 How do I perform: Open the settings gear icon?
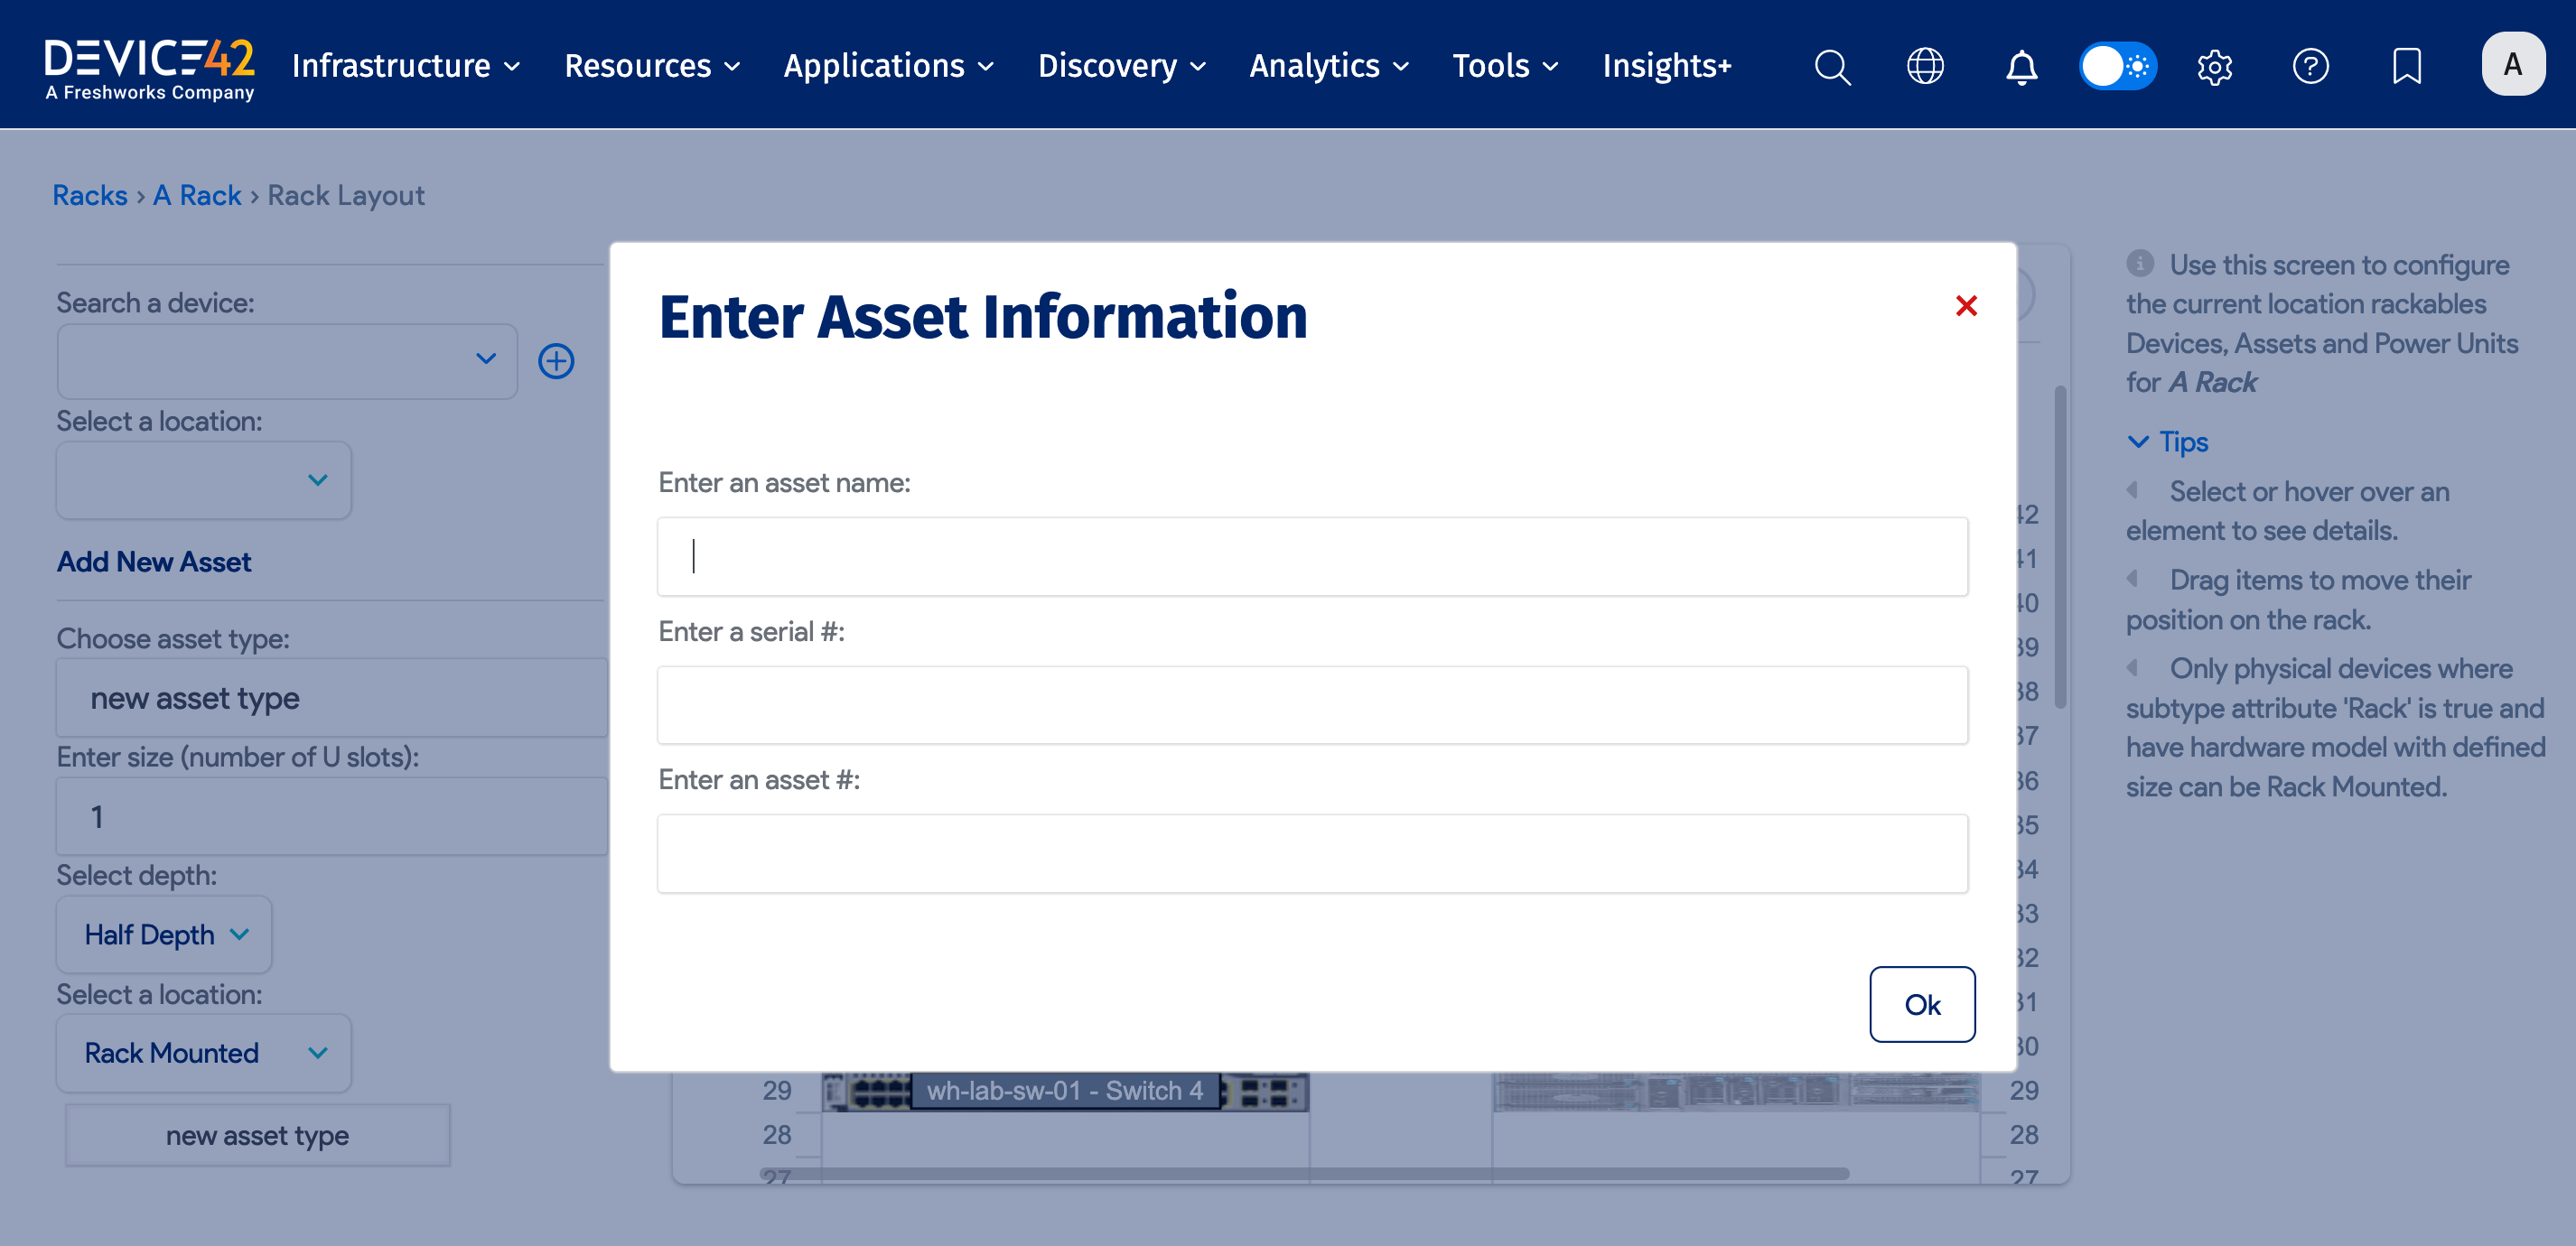2214,66
